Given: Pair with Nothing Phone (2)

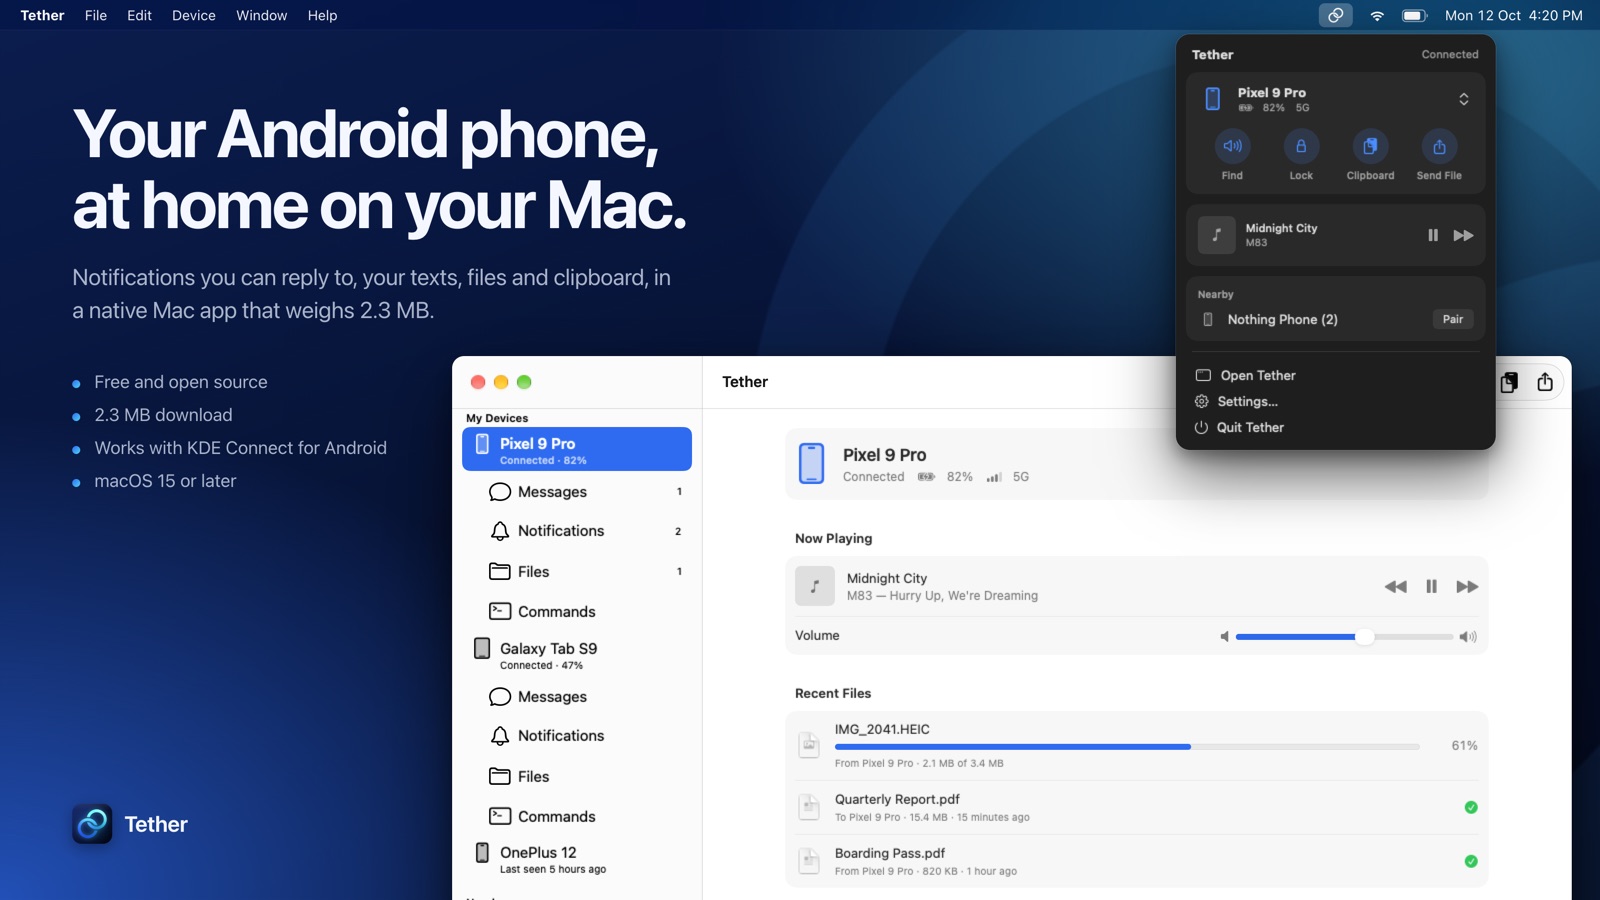Looking at the screenshot, I should 1452,319.
